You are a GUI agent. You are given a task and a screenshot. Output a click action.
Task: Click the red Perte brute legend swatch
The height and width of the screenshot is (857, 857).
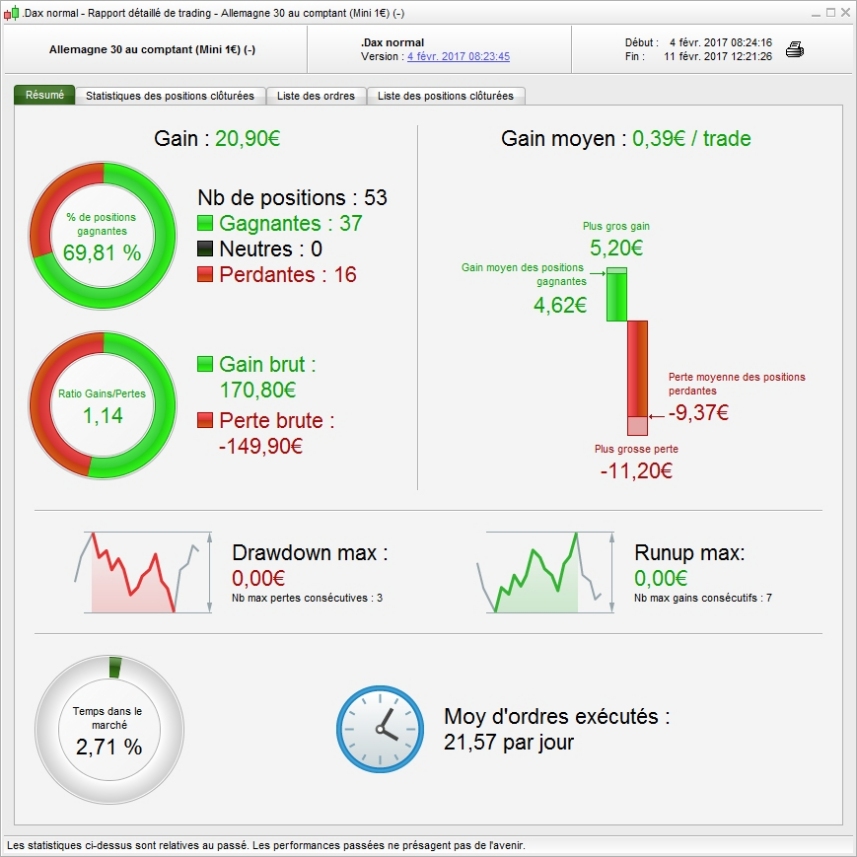point(205,420)
